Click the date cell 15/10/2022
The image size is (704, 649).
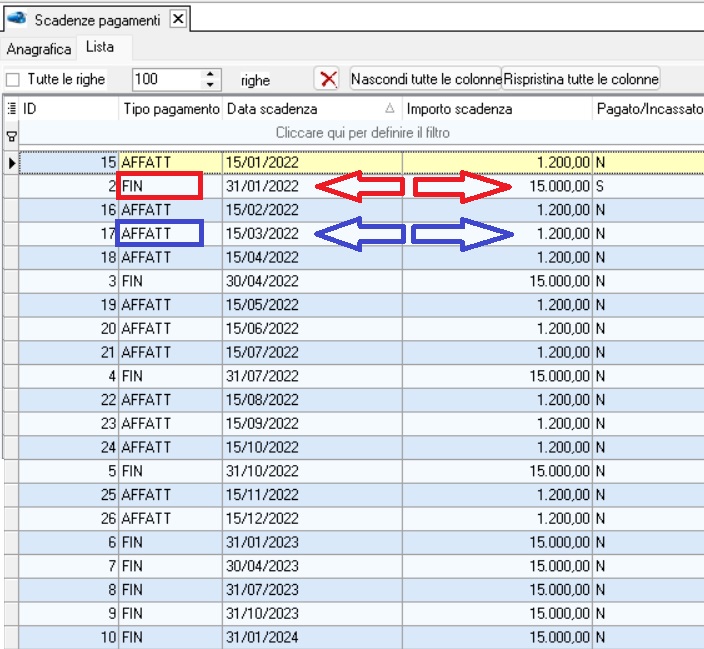312,447
